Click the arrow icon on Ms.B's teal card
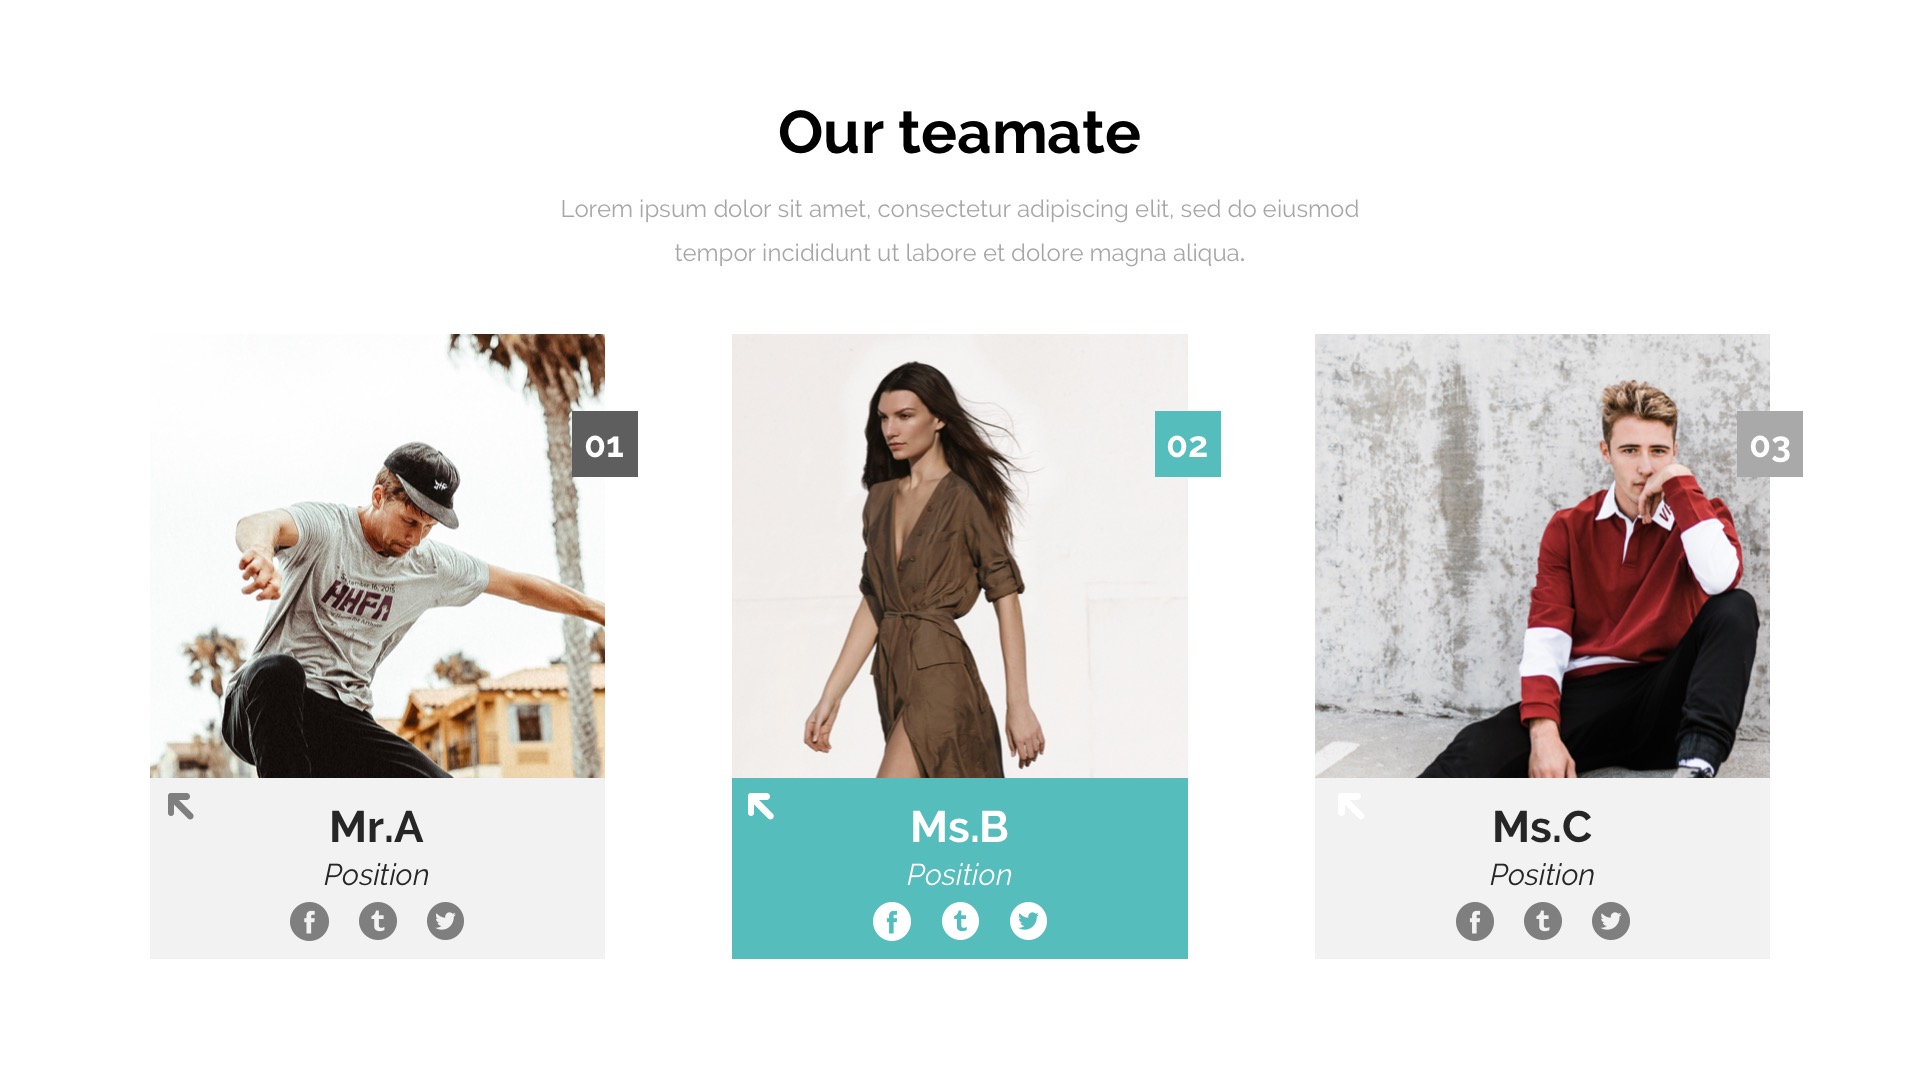The height and width of the screenshot is (1080, 1920). (x=761, y=806)
